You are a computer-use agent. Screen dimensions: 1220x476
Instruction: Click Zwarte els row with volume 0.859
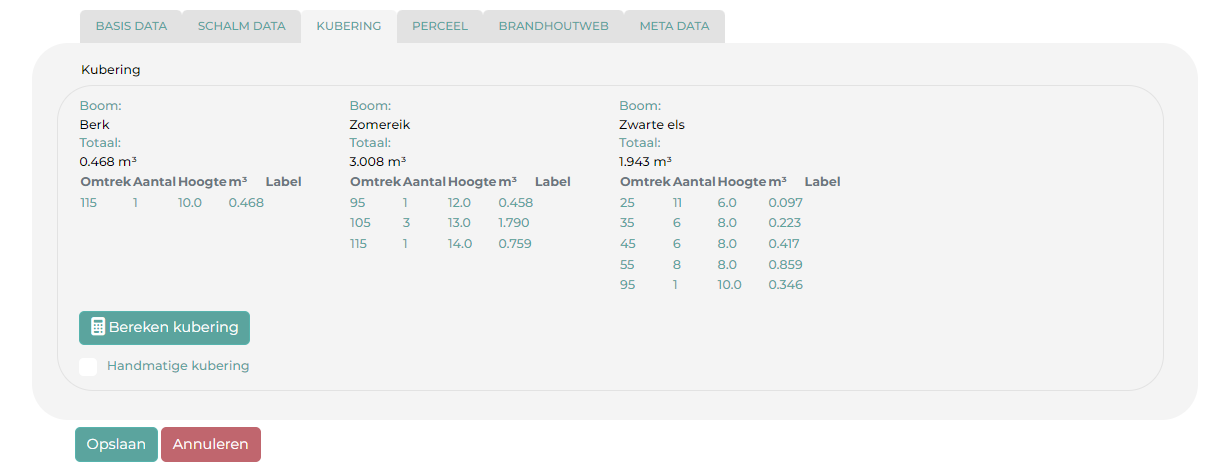[x=710, y=265]
